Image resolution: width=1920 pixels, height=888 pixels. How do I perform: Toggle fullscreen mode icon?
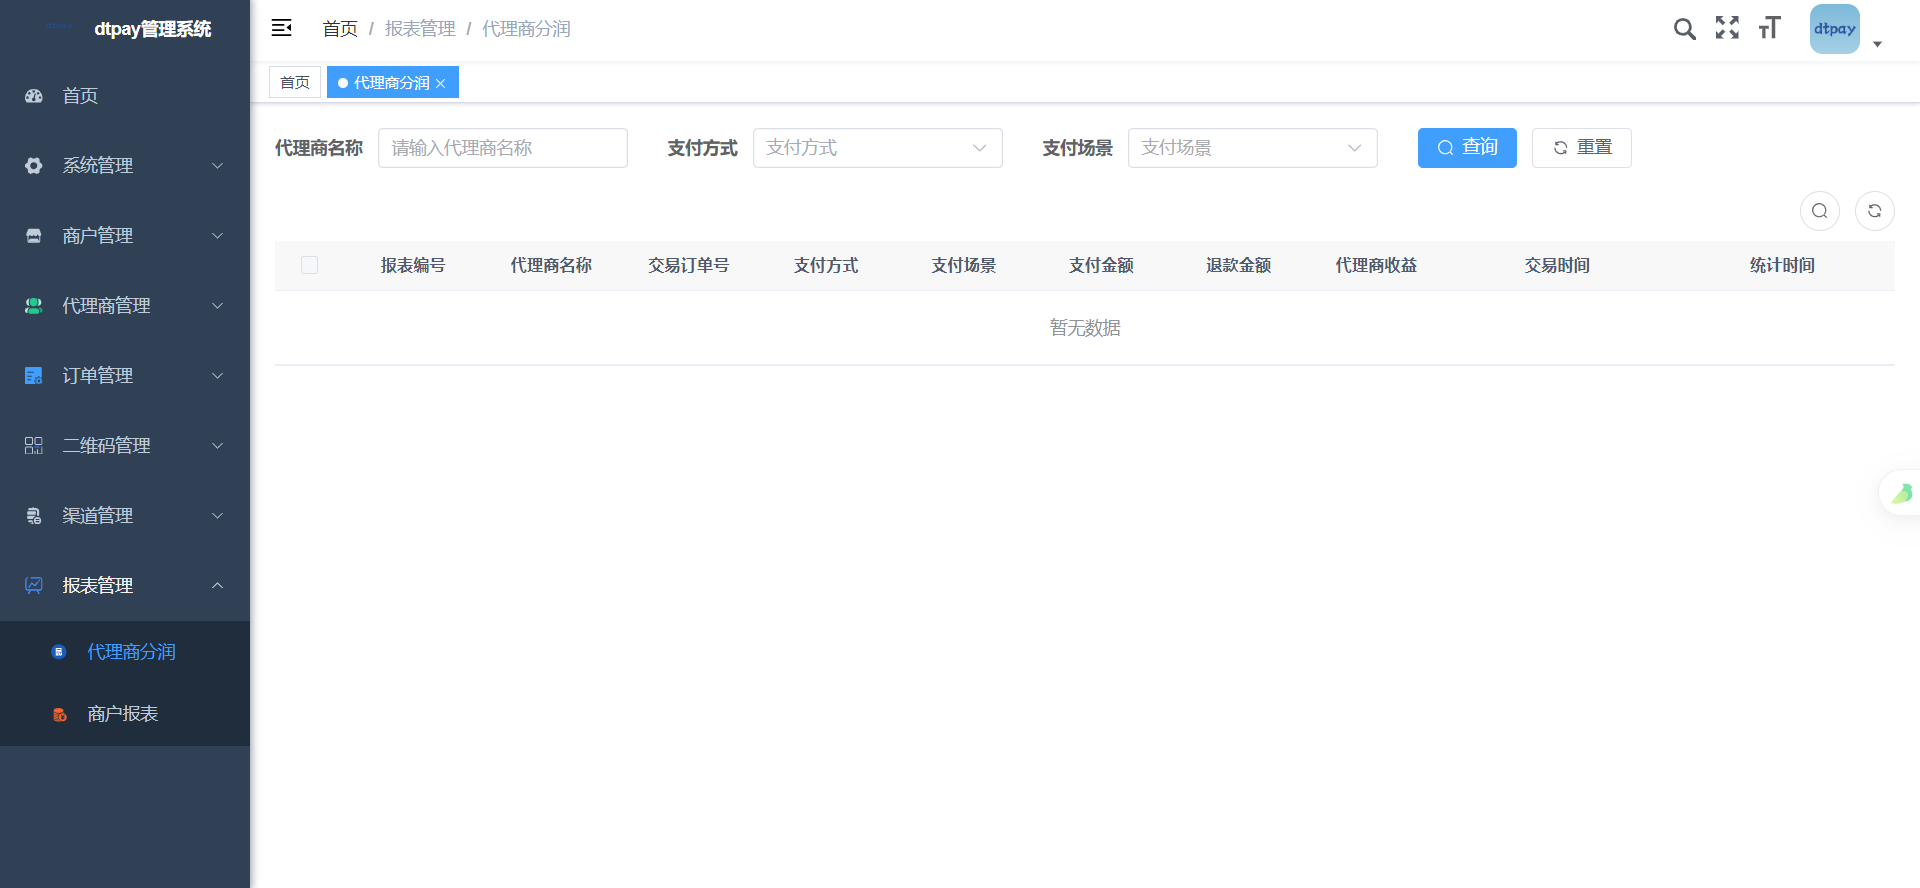click(1727, 28)
